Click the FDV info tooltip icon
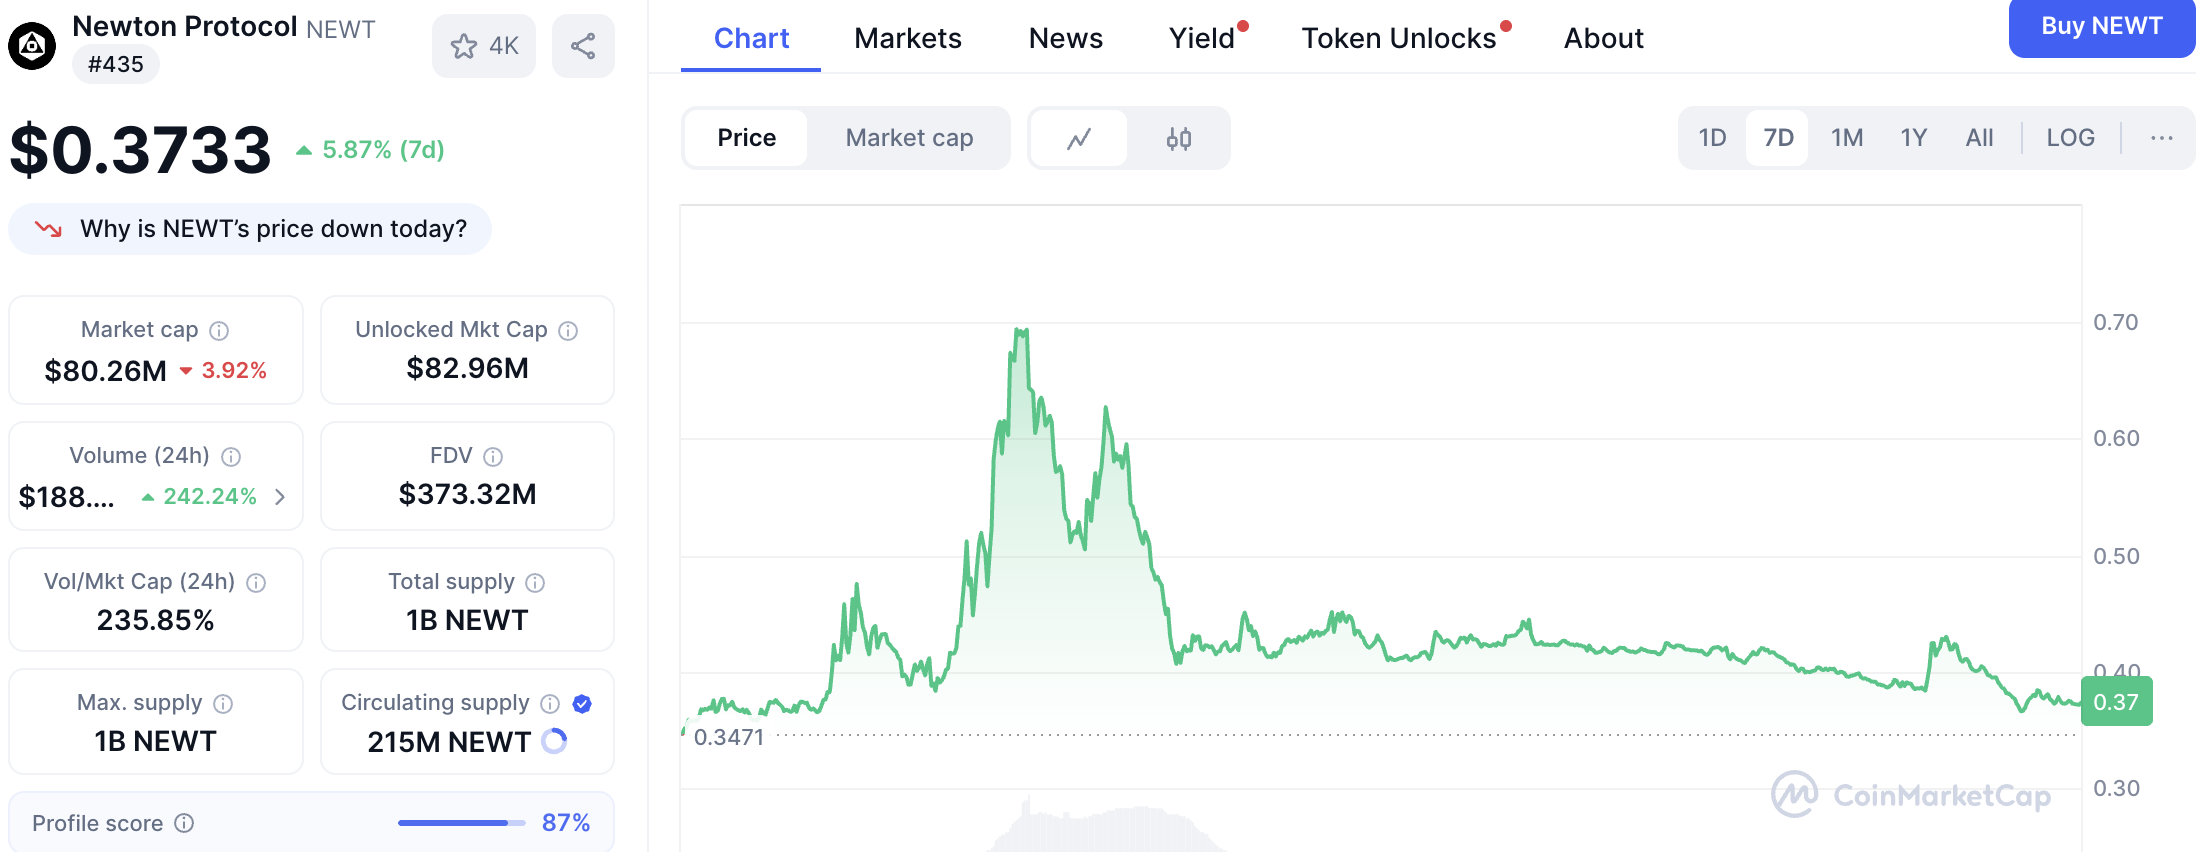Viewport: 2196px width, 852px height. click(493, 456)
